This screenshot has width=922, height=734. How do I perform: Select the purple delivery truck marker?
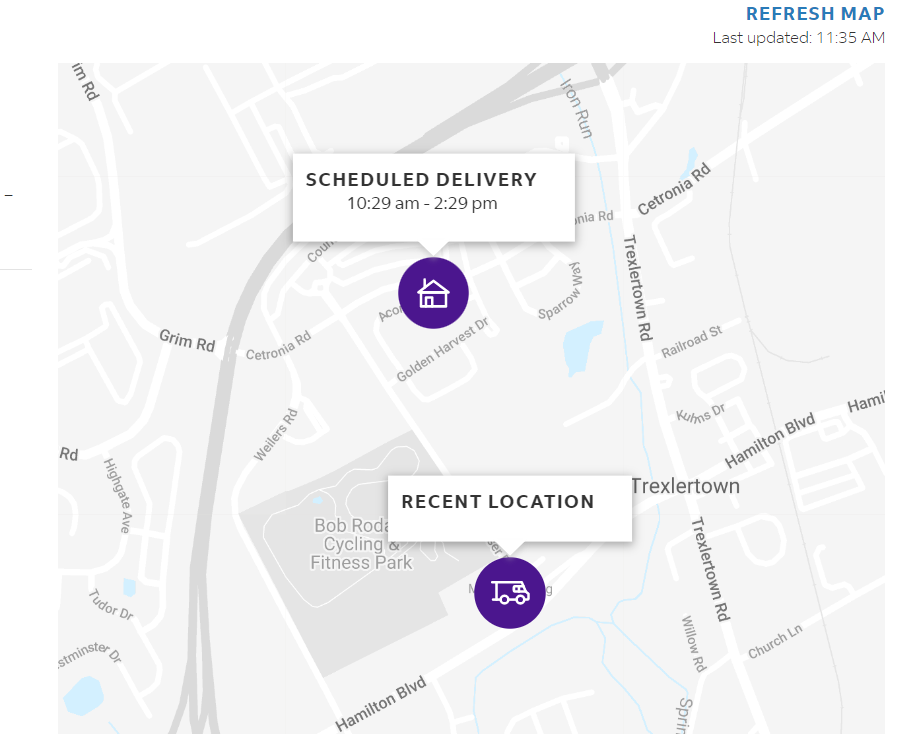[510, 593]
